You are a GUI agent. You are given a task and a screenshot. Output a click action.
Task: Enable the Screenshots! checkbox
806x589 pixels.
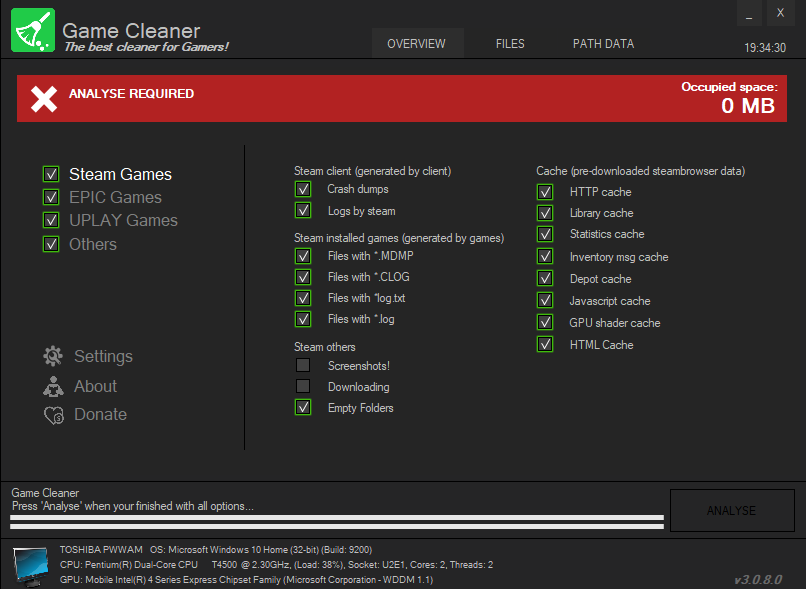point(303,365)
